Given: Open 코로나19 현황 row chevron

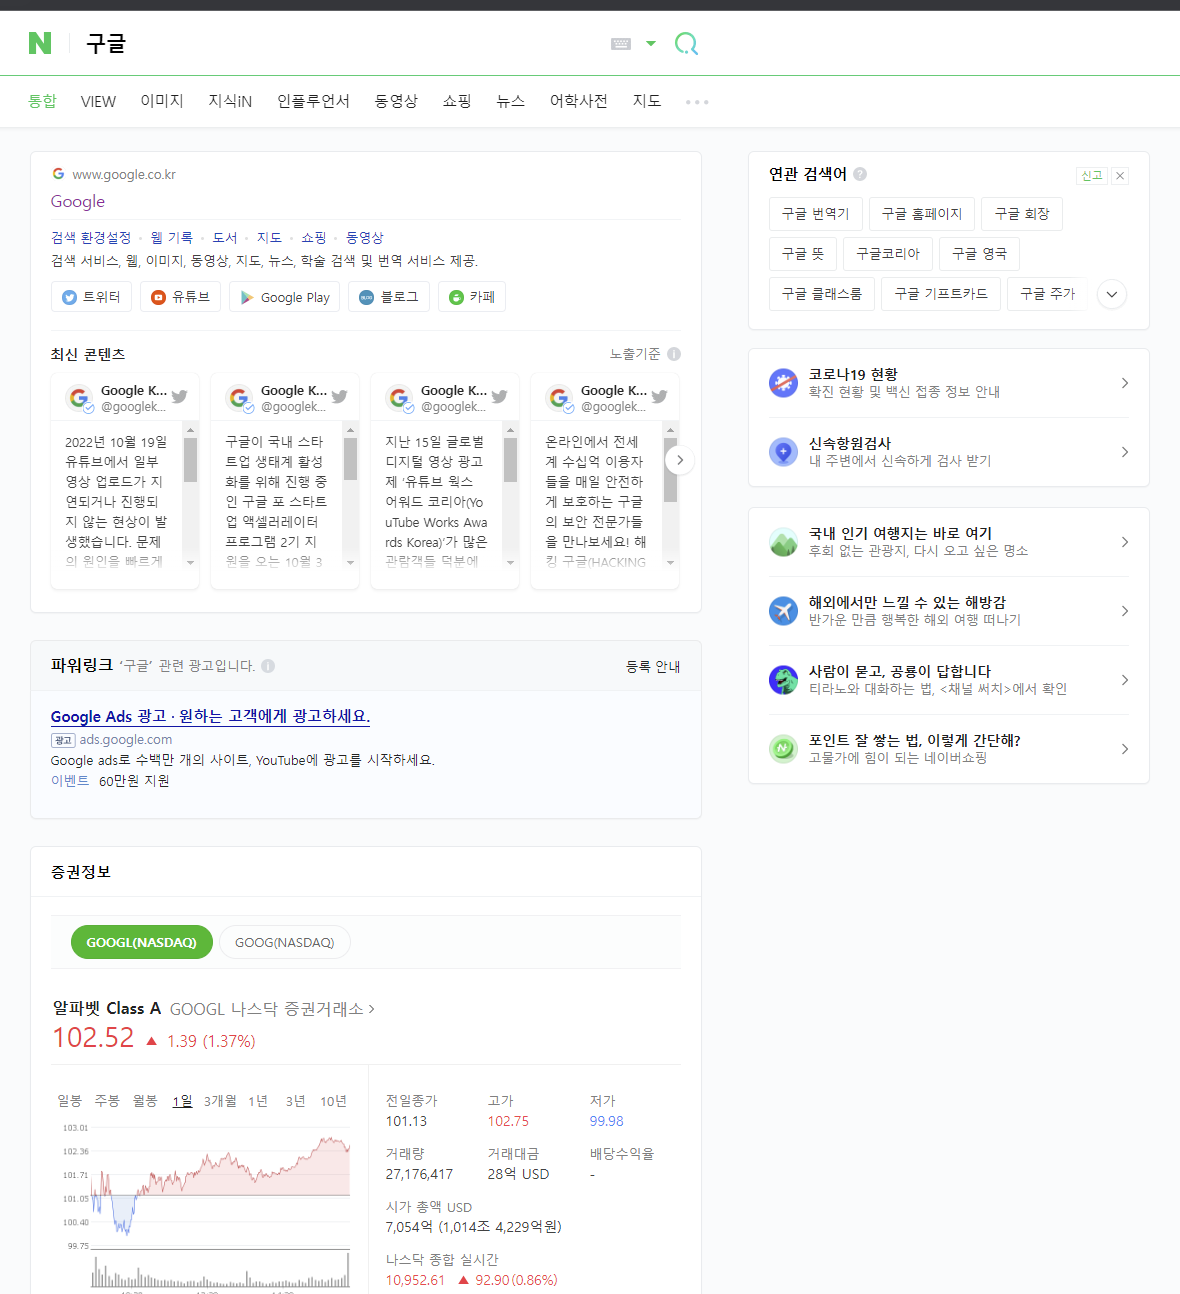Looking at the screenshot, I should [x=1125, y=383].
